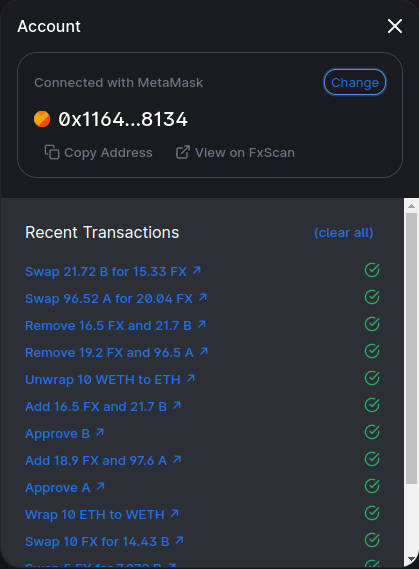This screenshot has height=569, width=419.
Task: Open Remove 19.2 FX and 96.5 A transaction
Action: coord(116,352)
